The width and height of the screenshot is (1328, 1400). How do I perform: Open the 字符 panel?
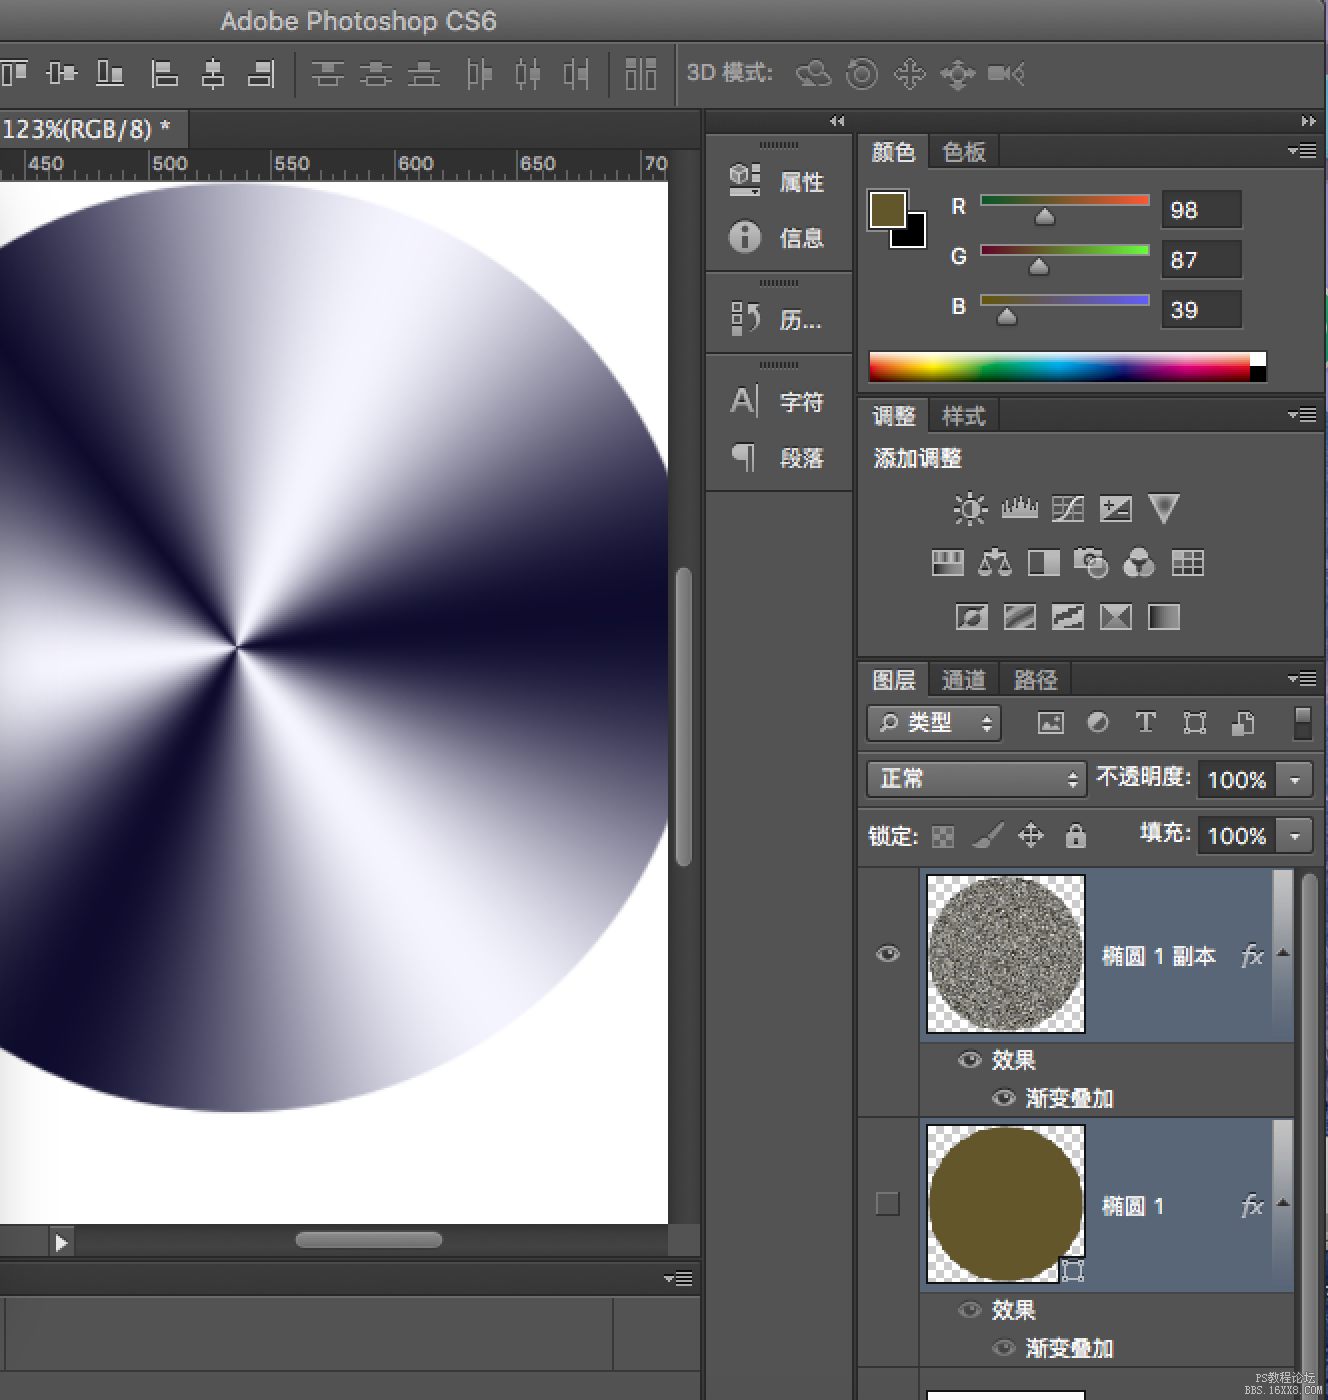778,401
